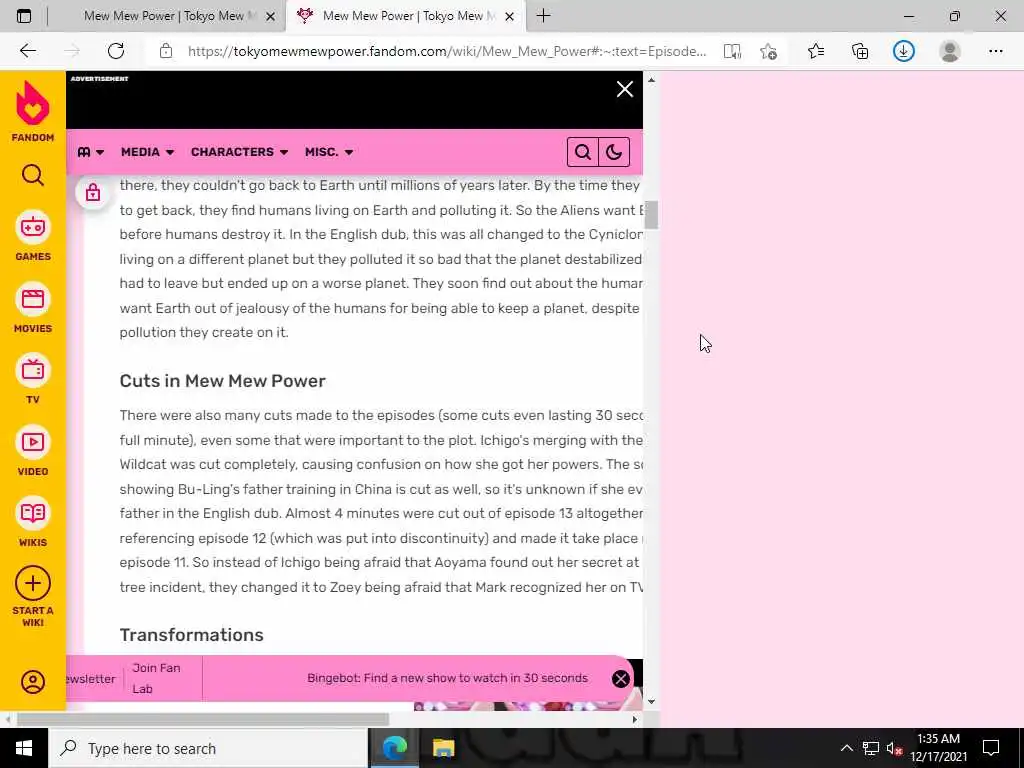Click the scroll down arrow
Image resolution: width=1024 pixels, height=768 pixels.
pyautogui.click(x=651, y=702)
